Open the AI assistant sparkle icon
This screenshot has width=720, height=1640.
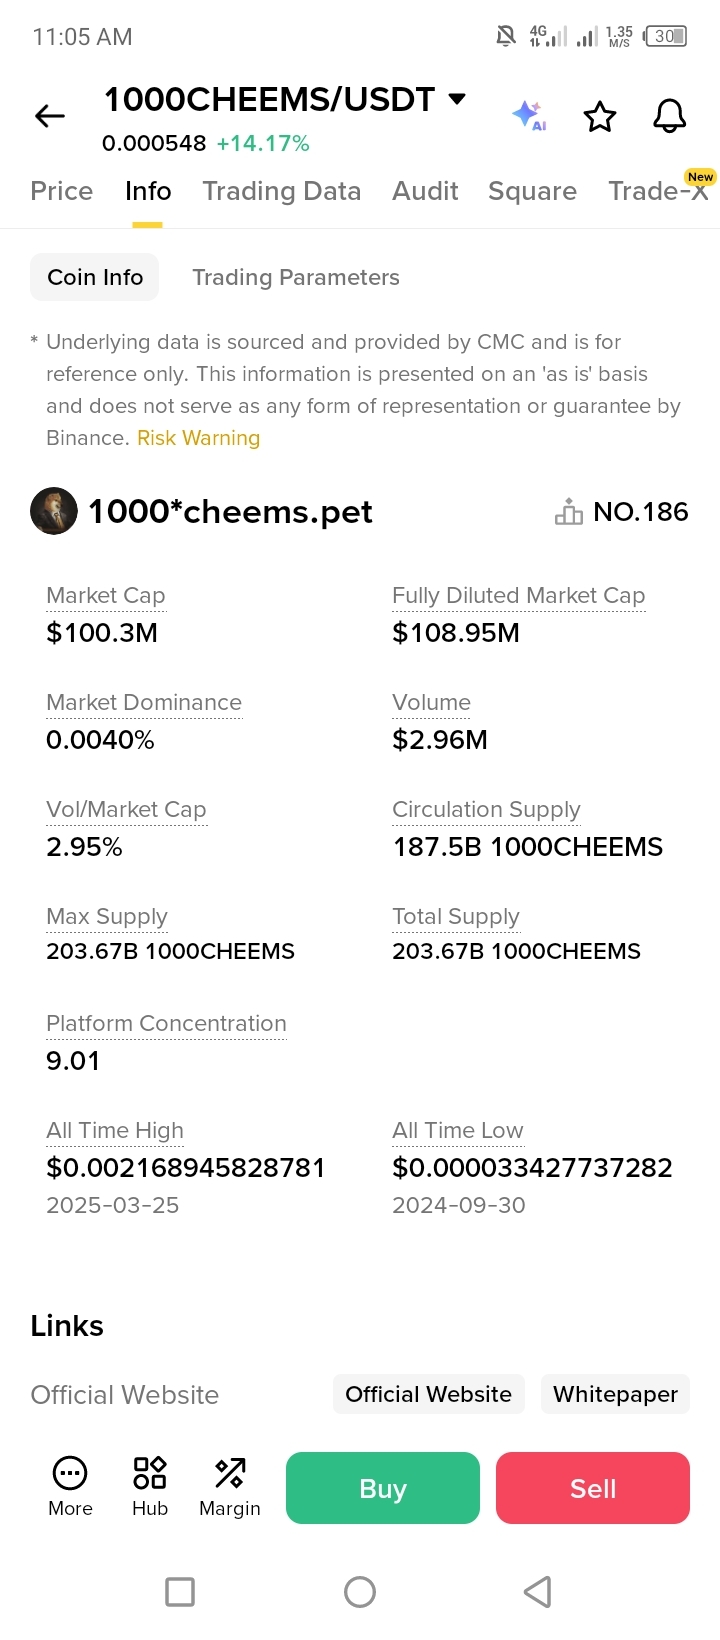[528, 116]
